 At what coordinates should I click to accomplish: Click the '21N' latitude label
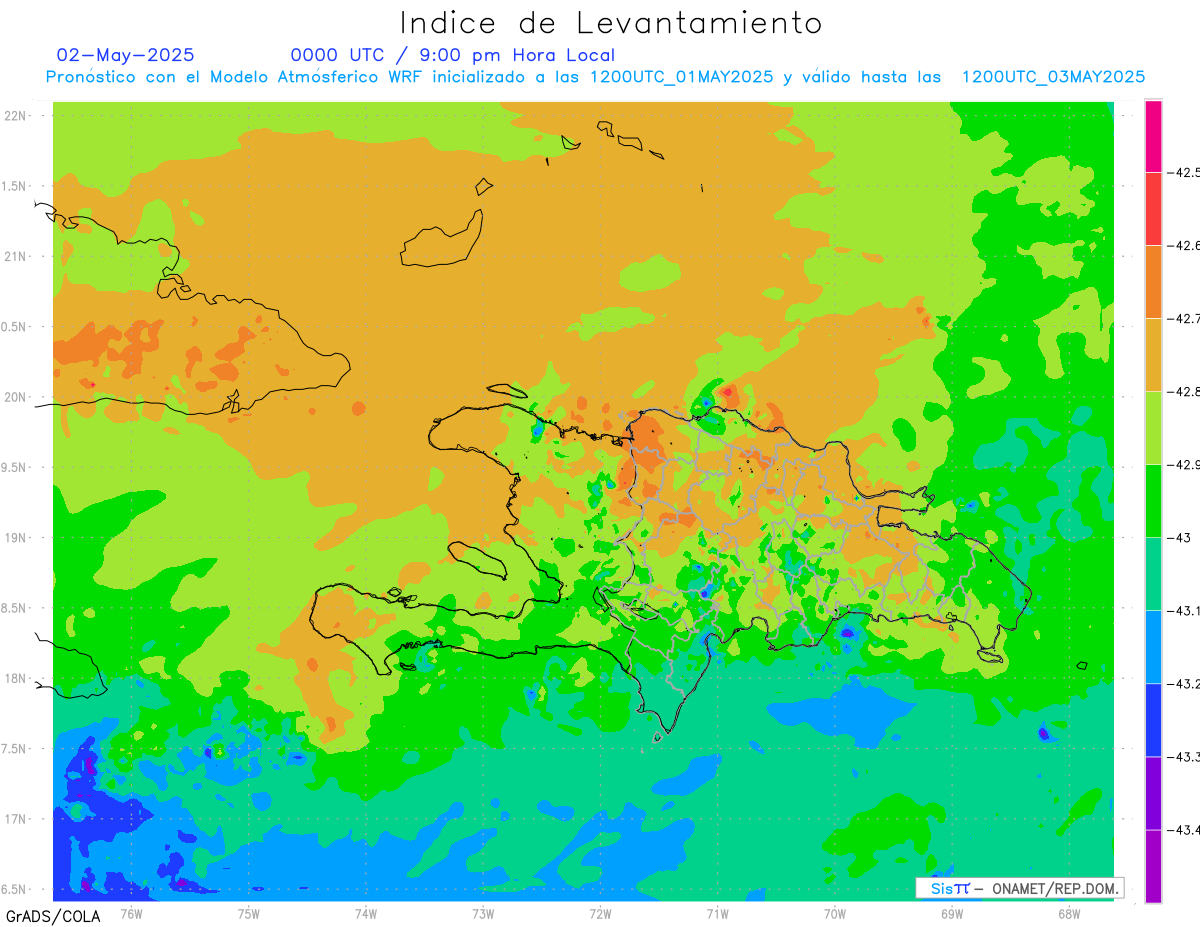[16, 256]
